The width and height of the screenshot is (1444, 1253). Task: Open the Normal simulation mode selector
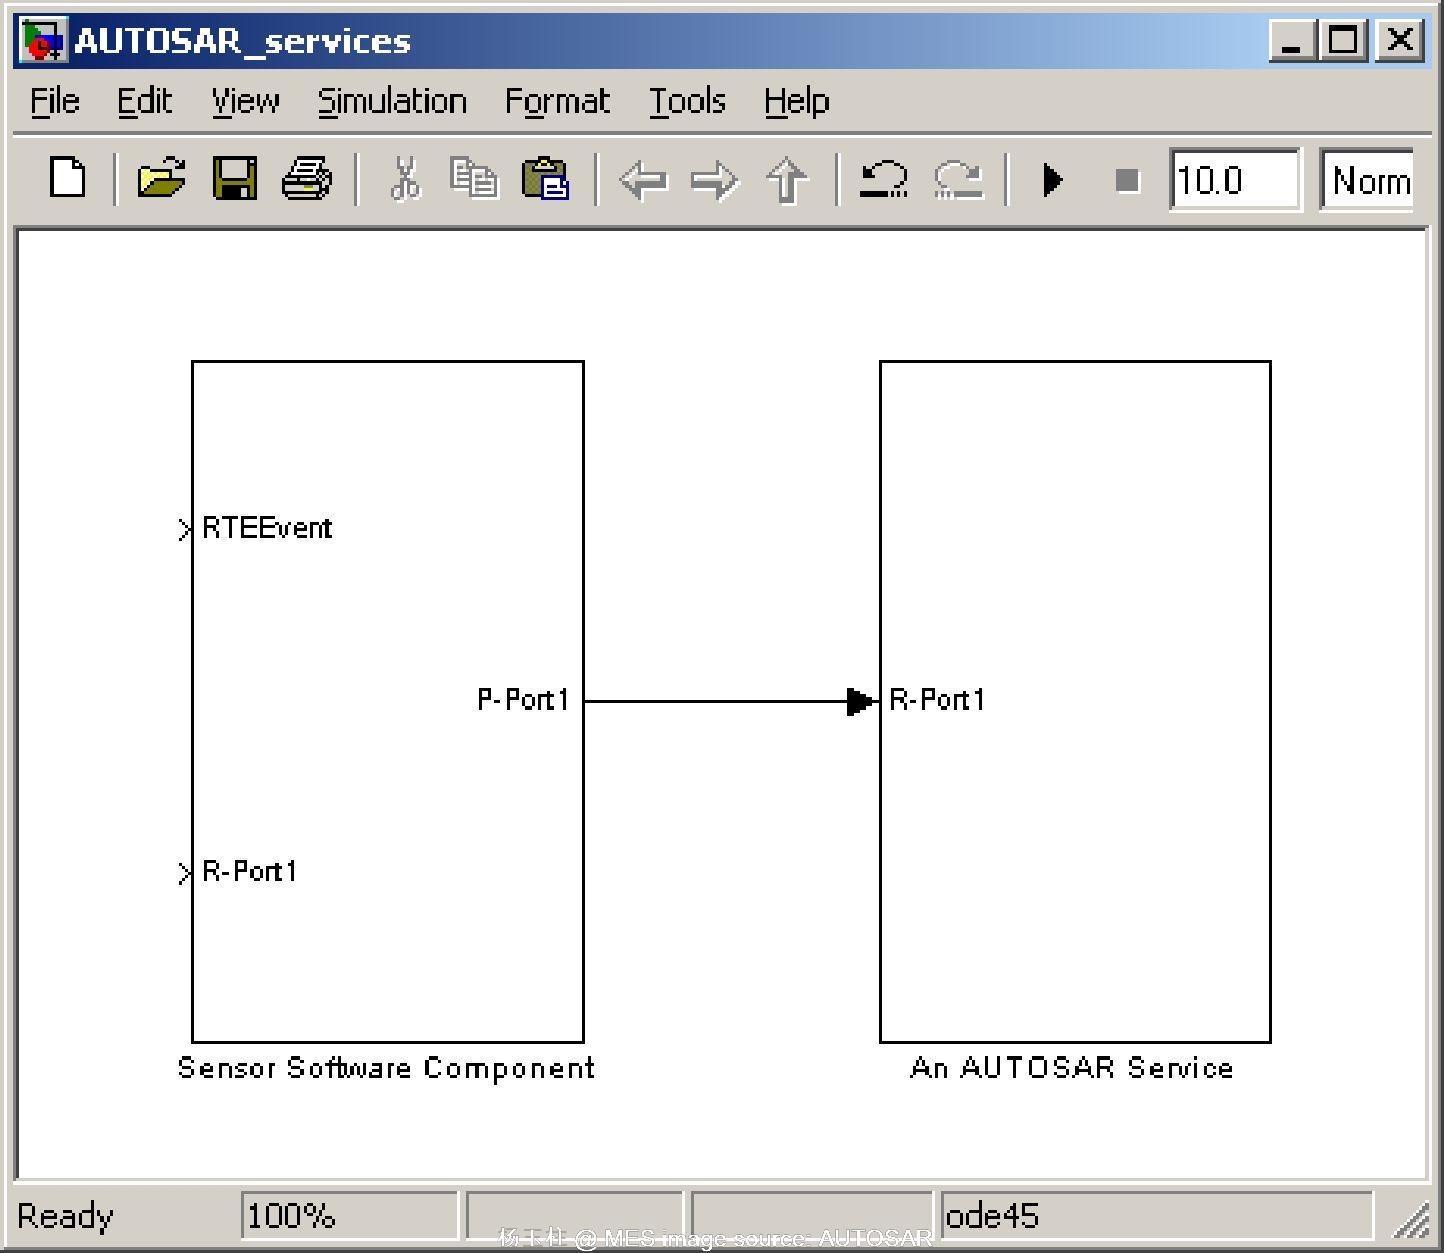point(1370,180)
